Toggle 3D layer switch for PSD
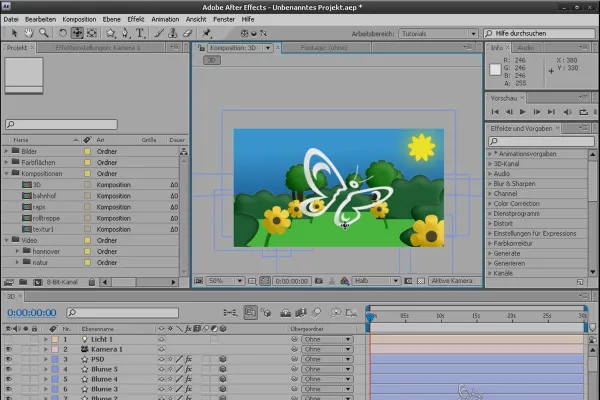 click(223, 359)
